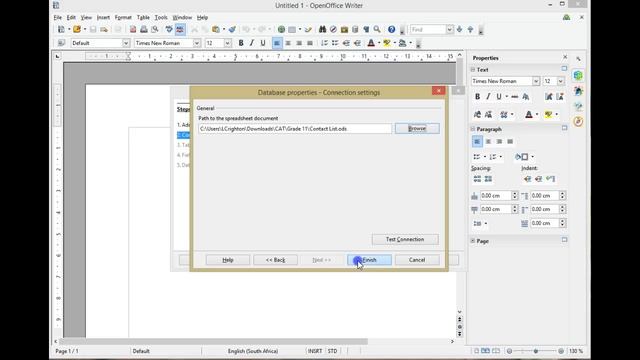Expand the Page section in sidebar
This screenshot has width=640, height=360.
(x=473, y=241)
